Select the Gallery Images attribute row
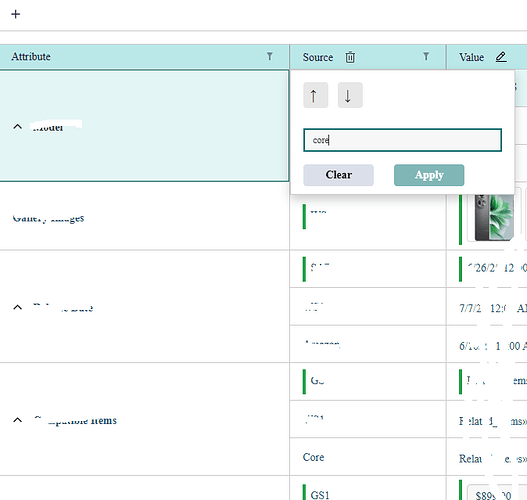The image size is (527, 500). (145, 218)
